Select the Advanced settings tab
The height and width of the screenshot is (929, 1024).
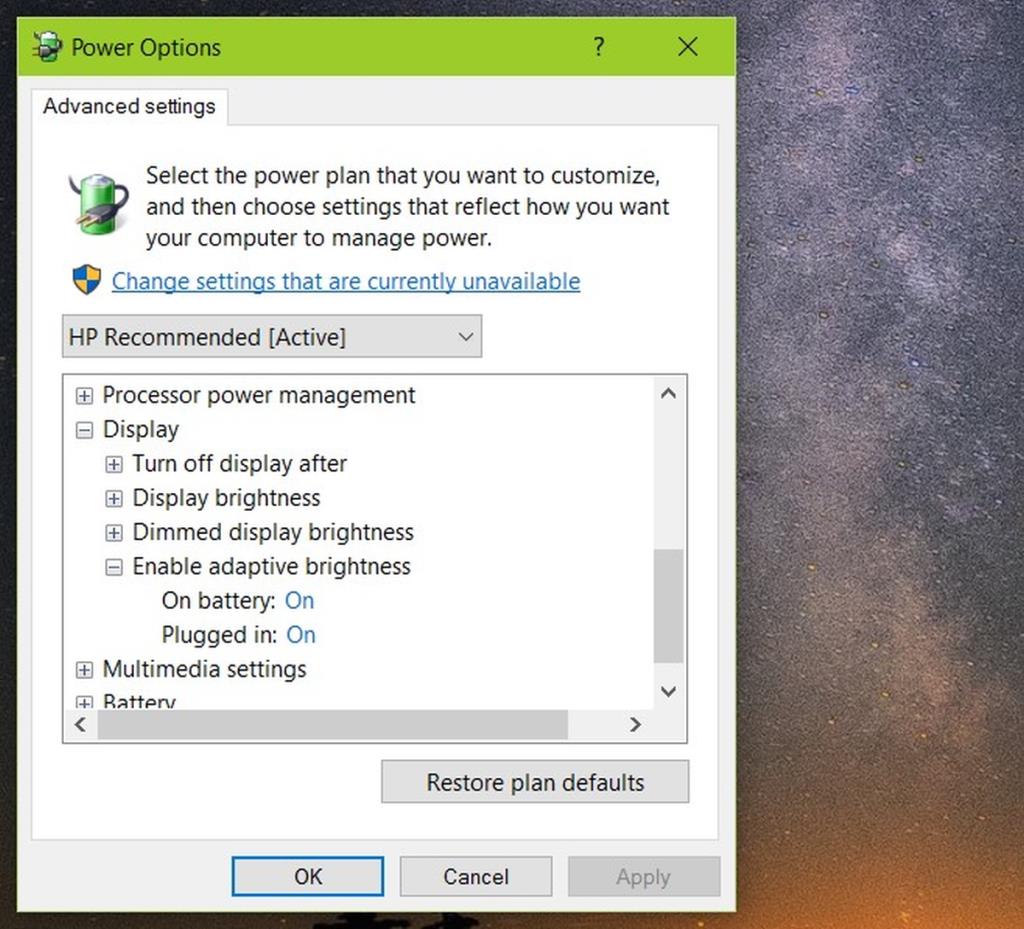pyautogui.click(x=128, y=106)
